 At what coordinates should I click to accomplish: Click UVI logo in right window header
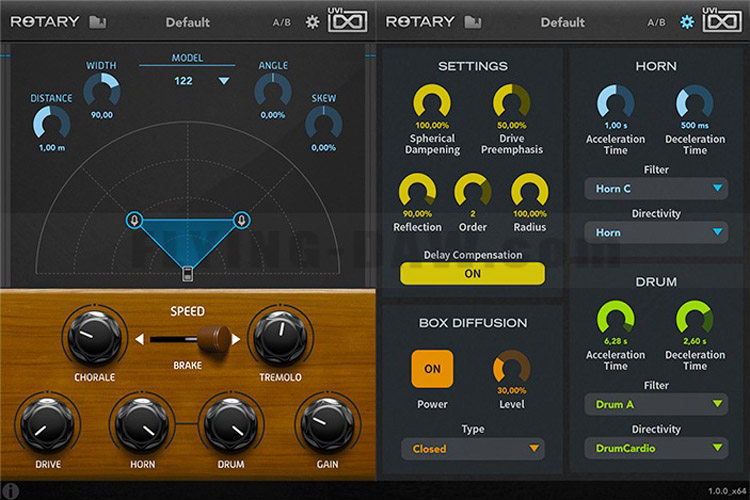click(722, 21)
